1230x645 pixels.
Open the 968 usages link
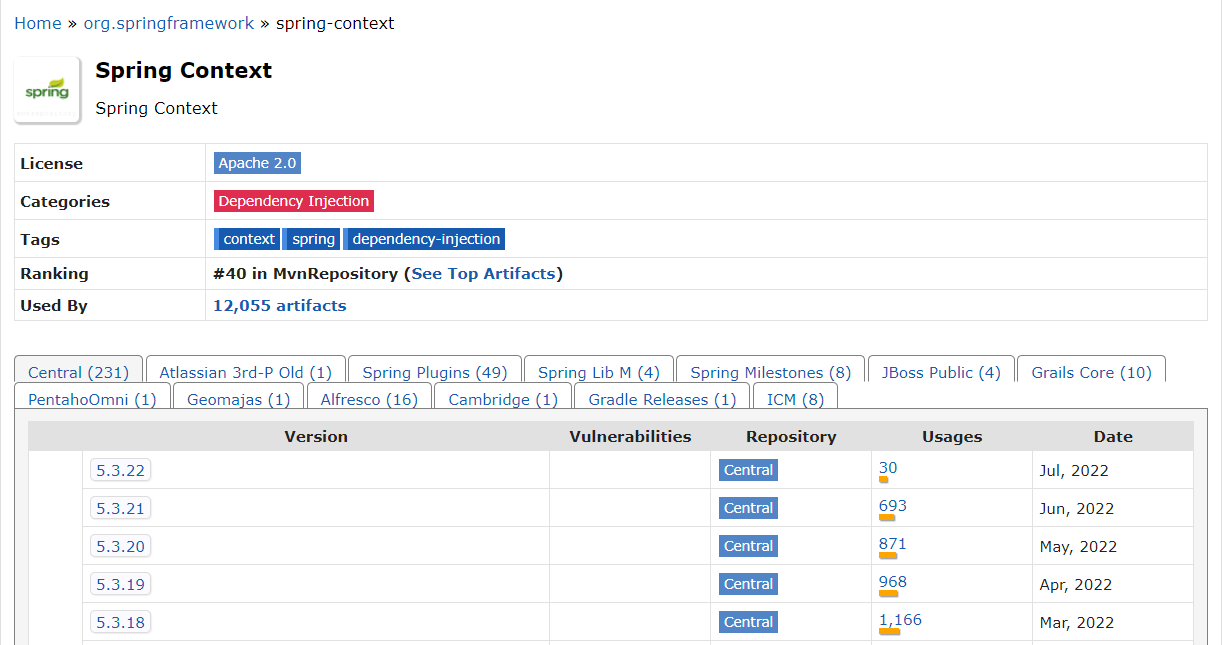[893, 581]
